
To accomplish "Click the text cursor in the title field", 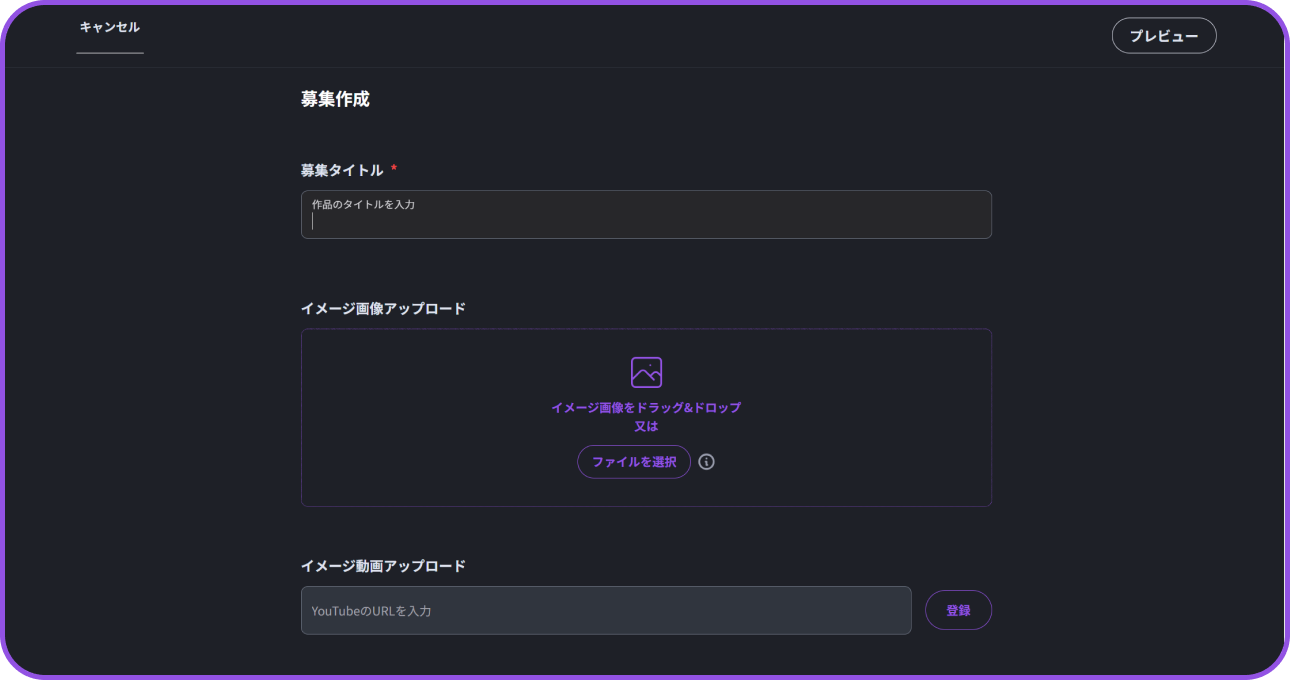I will pyautogui.click(x=313, y=221).
